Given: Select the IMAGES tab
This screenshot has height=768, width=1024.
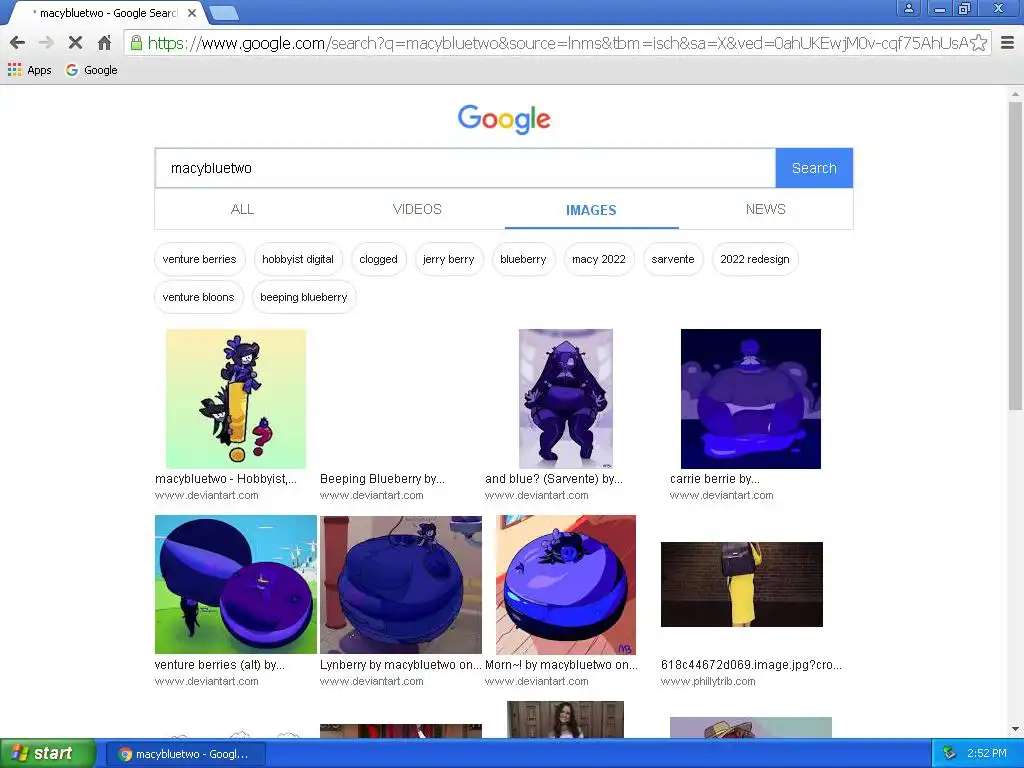Looking at the screenshot, I should 591,210.
